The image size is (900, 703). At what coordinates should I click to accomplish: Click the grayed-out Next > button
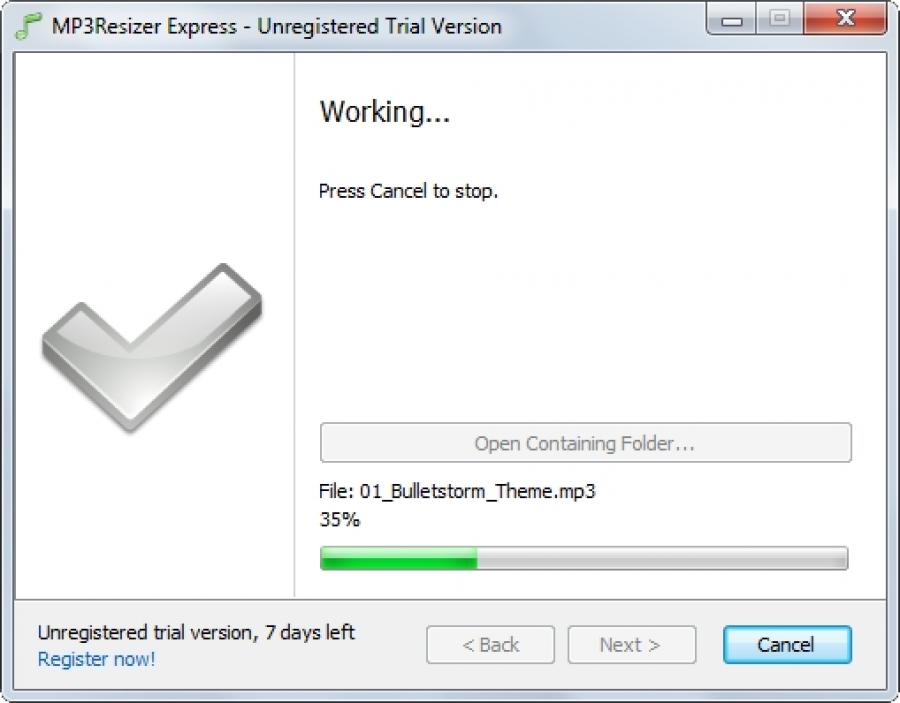[x=631, y=644]
